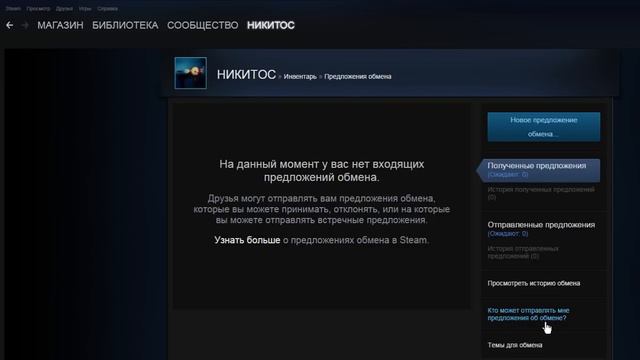Image resolution: width=640 pixels, height=360 pixels.
Task: Switch to the СООБЩЕСТВО section
Action: click(x=203, y=25)
